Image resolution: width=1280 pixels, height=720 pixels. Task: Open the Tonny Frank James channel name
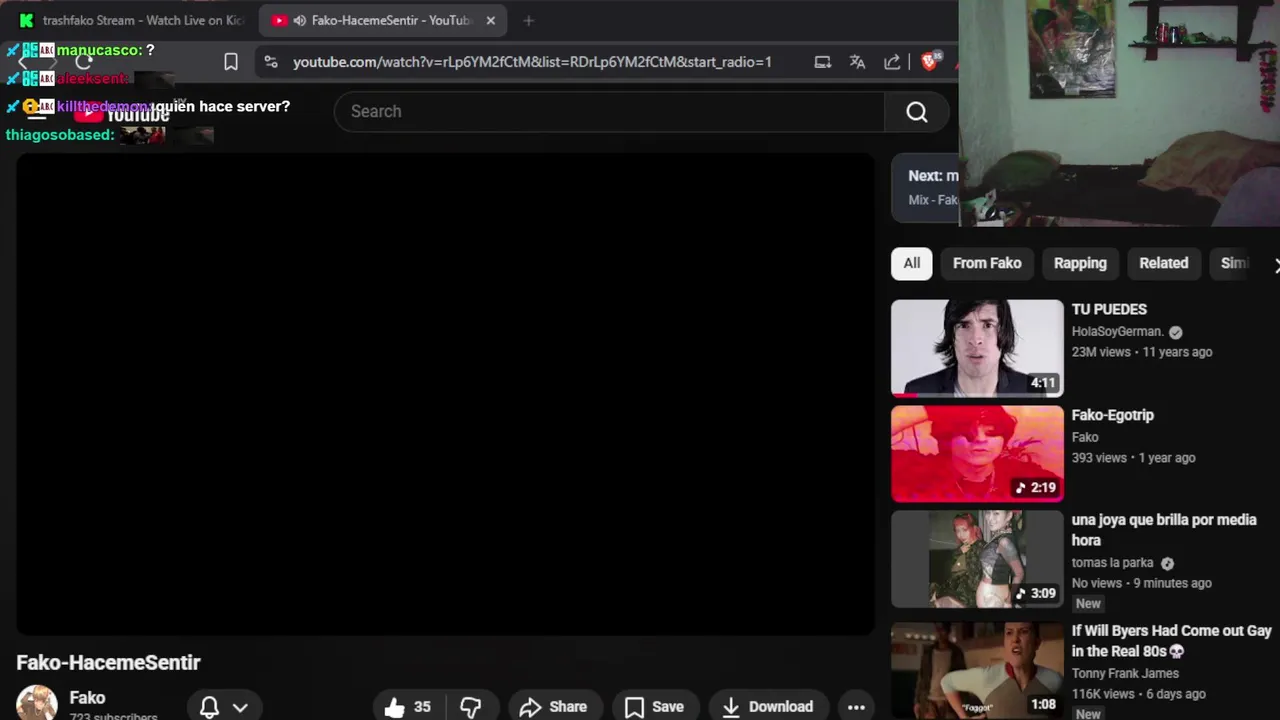(x=1125, y=673)
